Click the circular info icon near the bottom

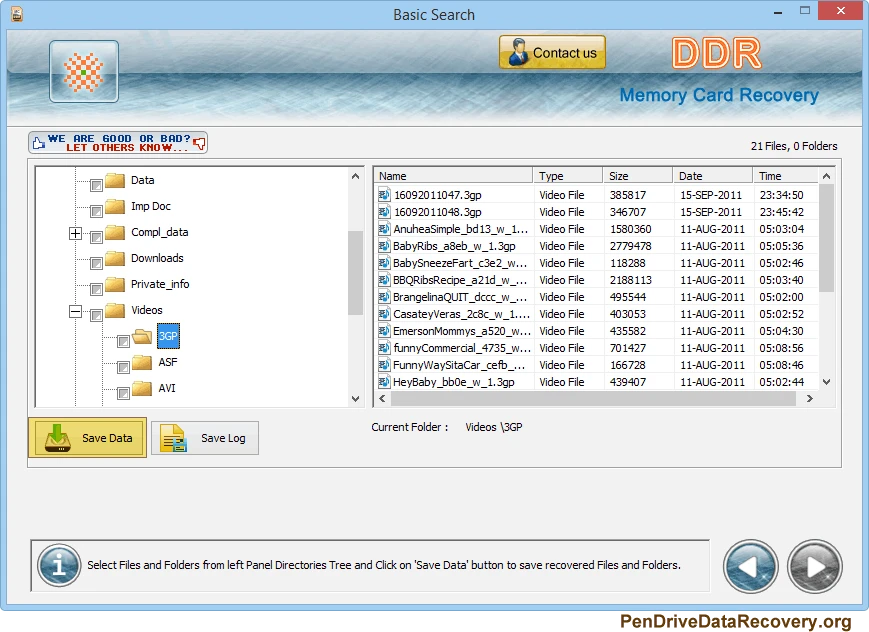[x=58, y=566]
